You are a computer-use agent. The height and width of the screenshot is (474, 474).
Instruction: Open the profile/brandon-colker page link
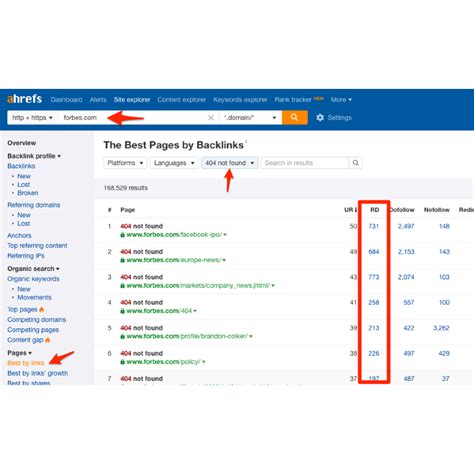[187, 336]
